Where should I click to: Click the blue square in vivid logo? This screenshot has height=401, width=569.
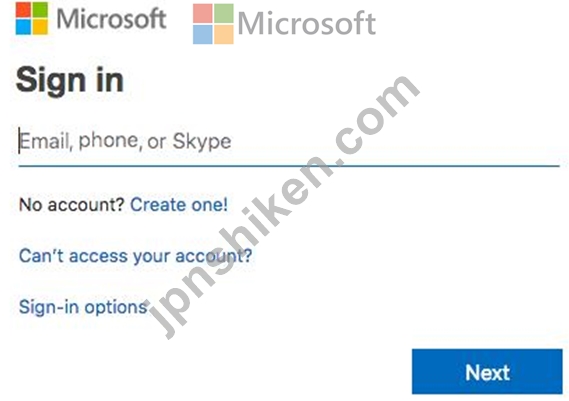coord(23,27)
